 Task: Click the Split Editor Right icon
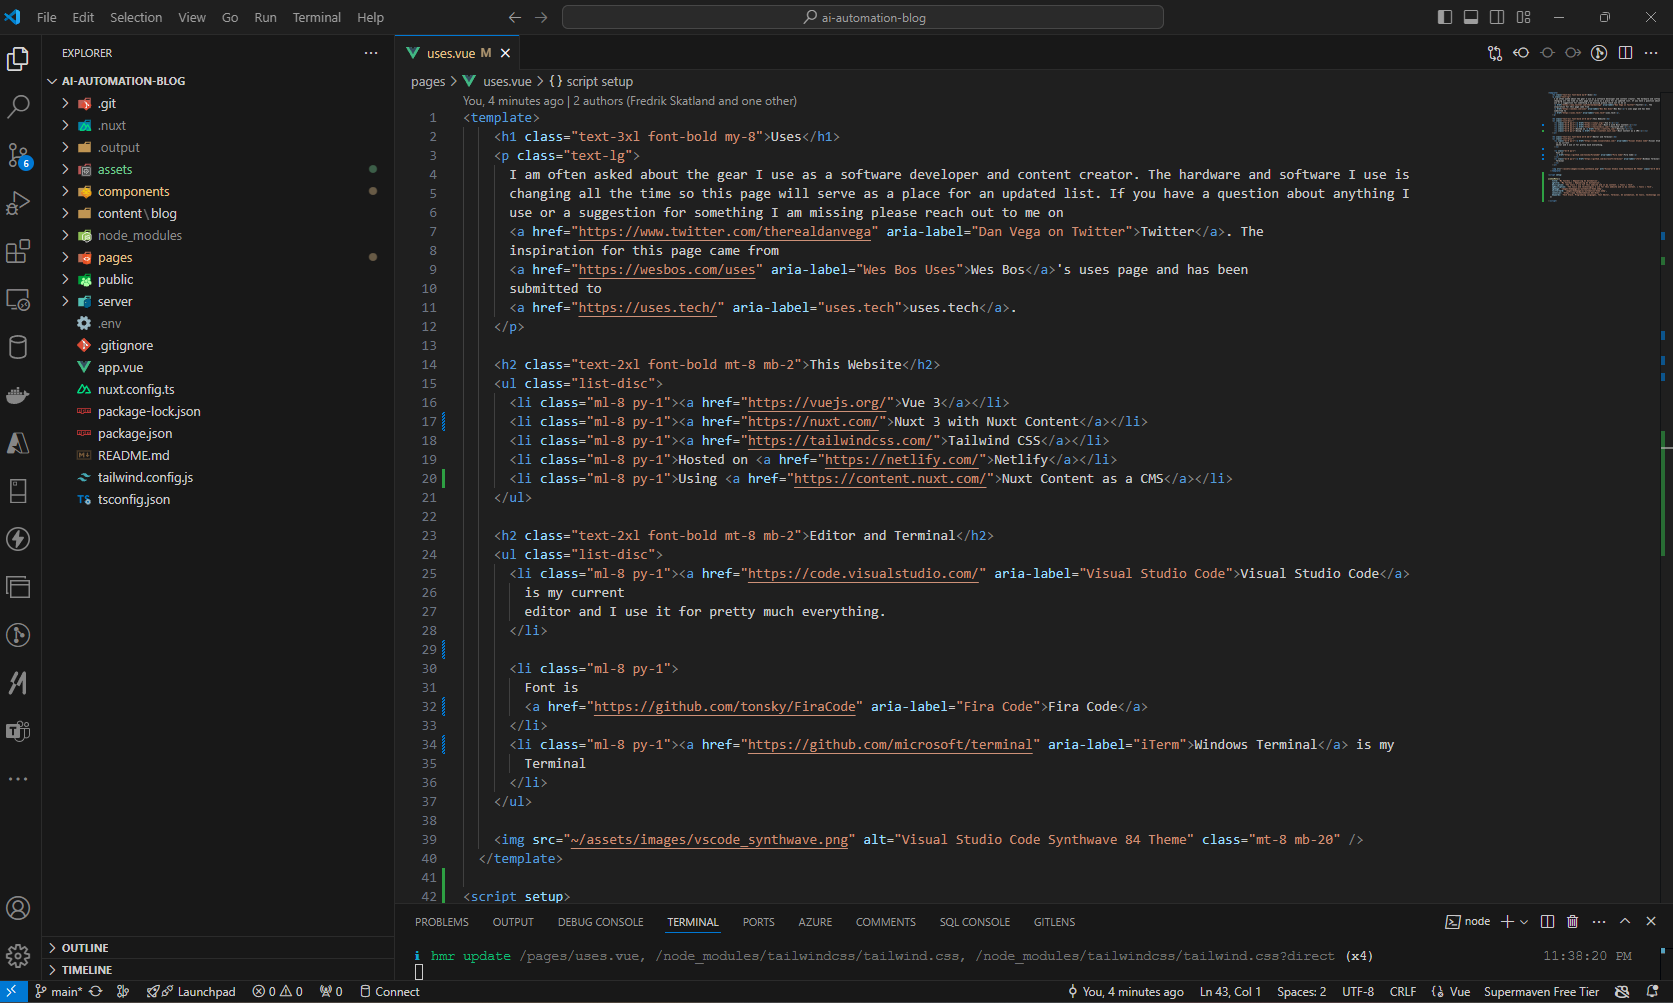click(1625, 53)
